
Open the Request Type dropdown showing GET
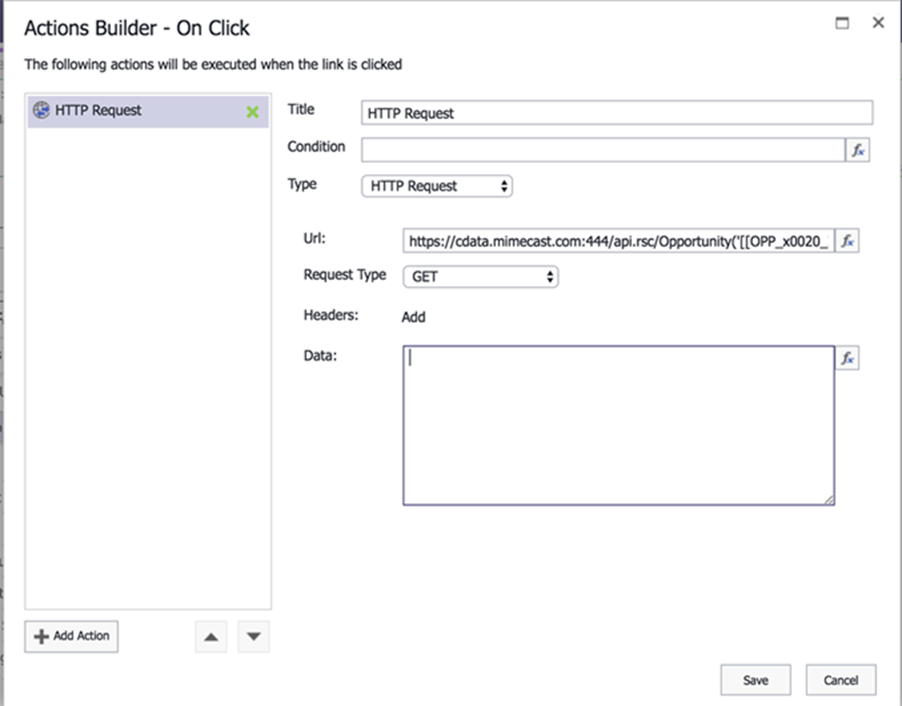[x=480, y=277]
